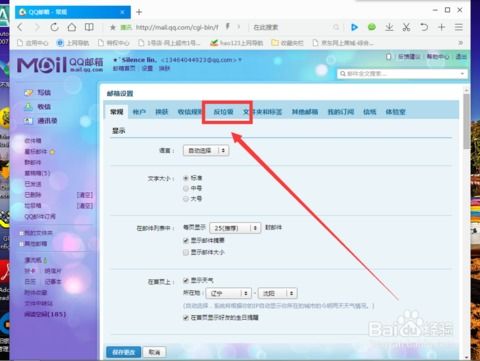
Task: Click the 收信 receive mail icon
Action: click(x=29, y=107)
